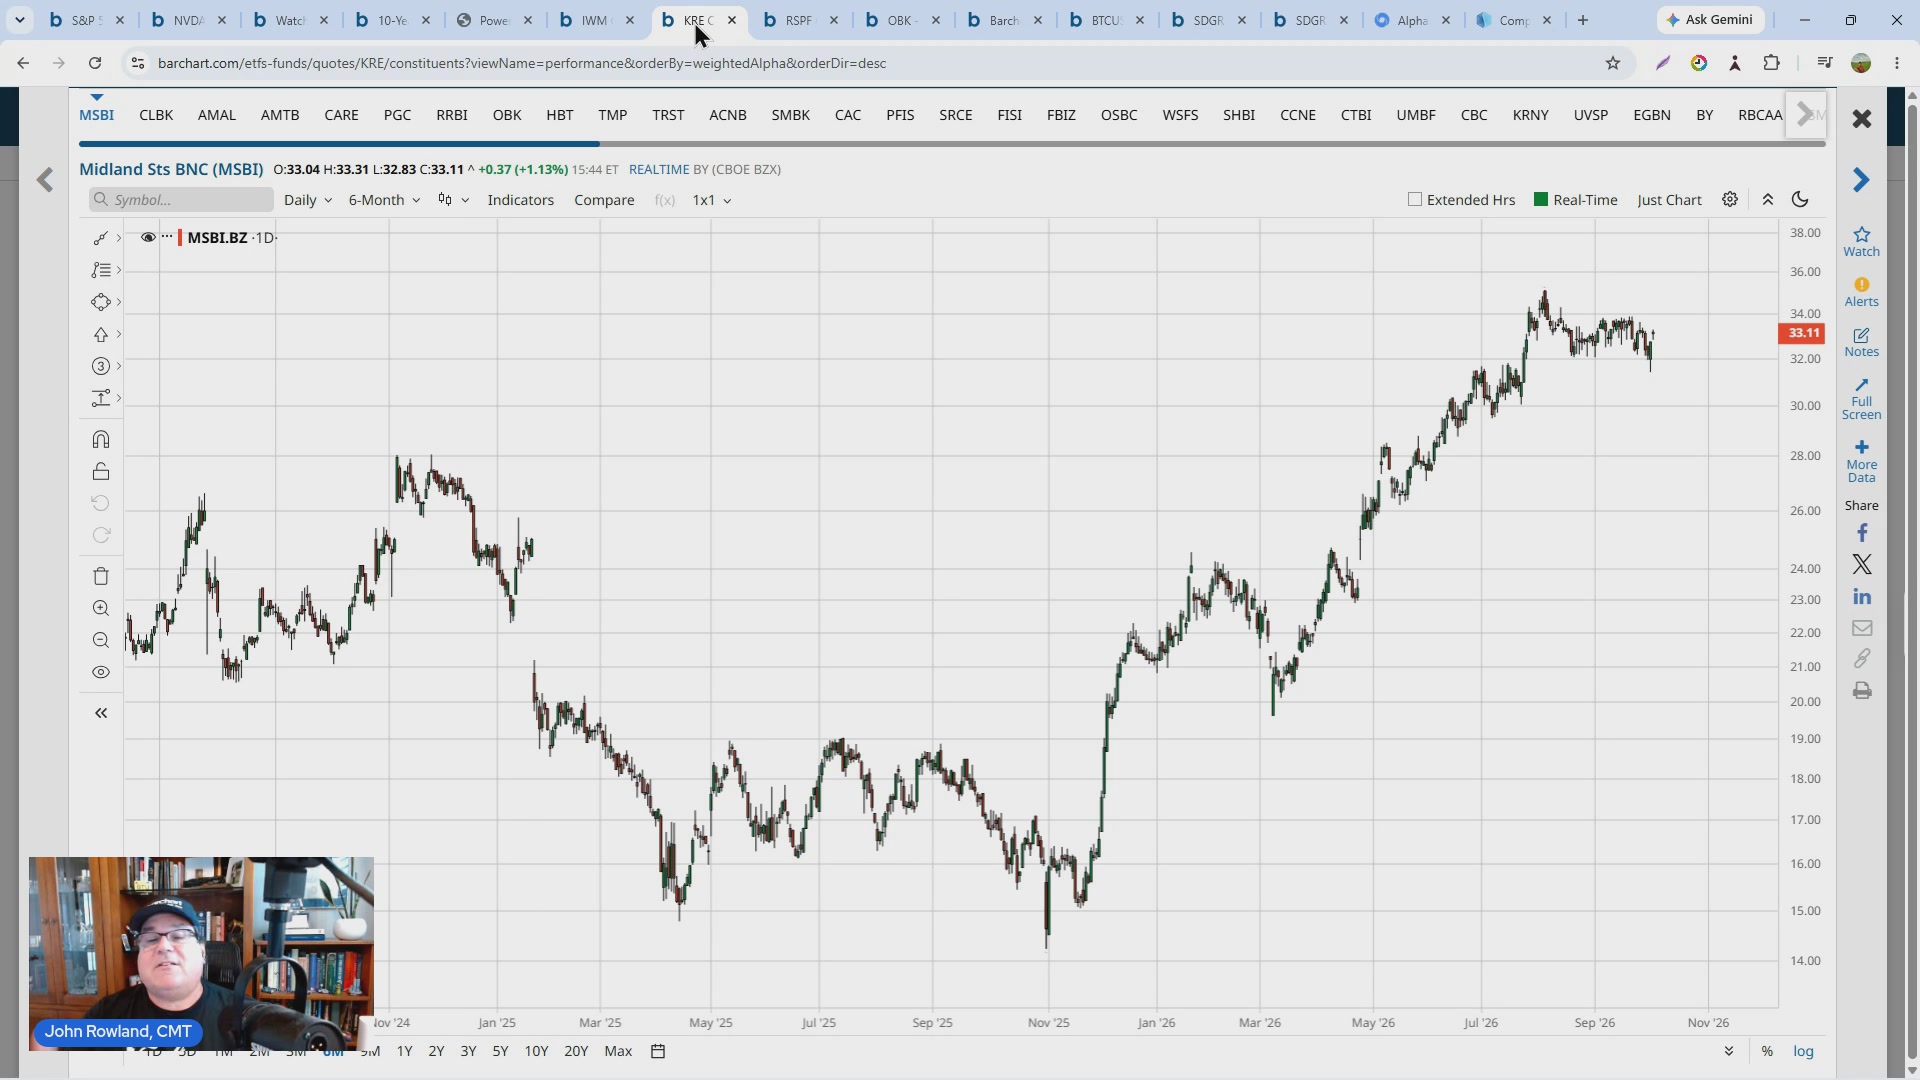This screenshot has width=1920, height=1080.
Task: Open the geometric shapes tool icon
Action: (x=100, y=302)
